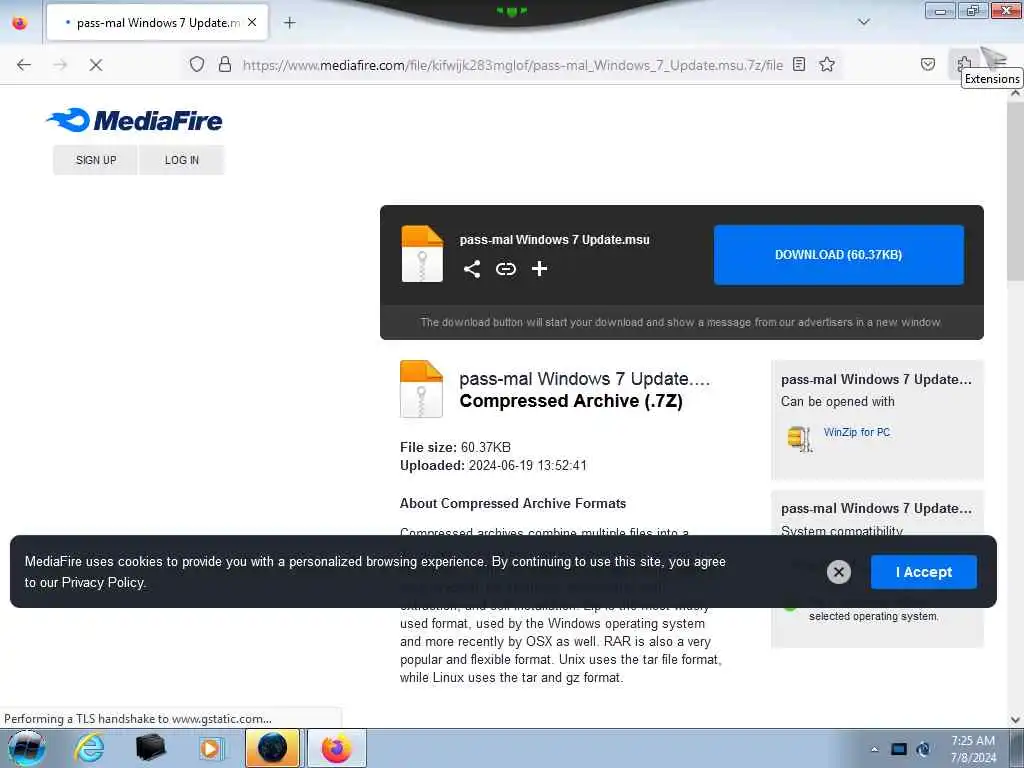This screenshot has height=768, width=1024.
Task: Open the Save to Pocket icon
Action: point(927,64)
